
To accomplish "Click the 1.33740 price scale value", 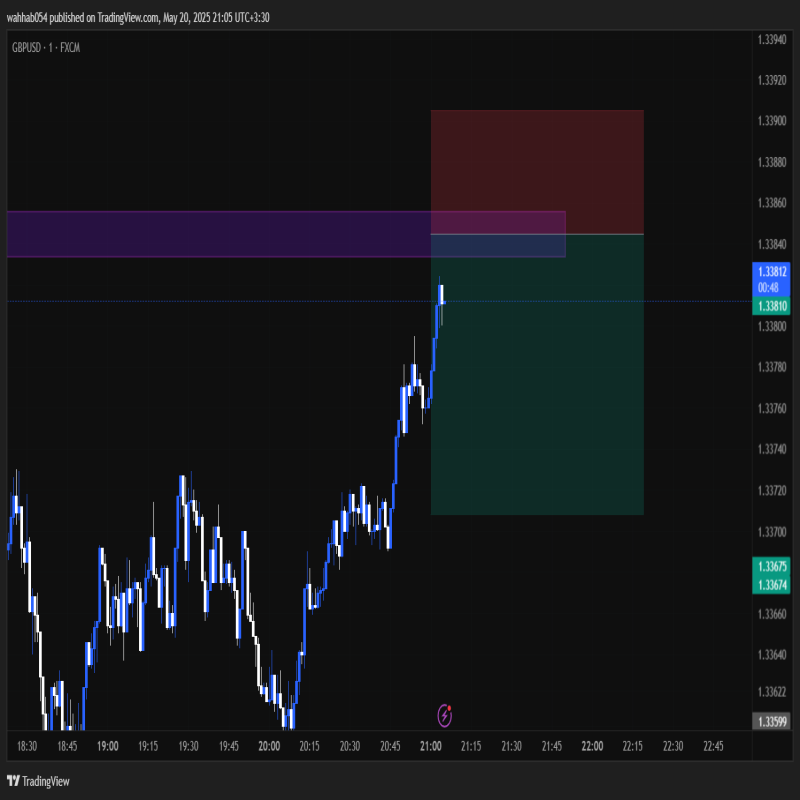I will [771, 449].
